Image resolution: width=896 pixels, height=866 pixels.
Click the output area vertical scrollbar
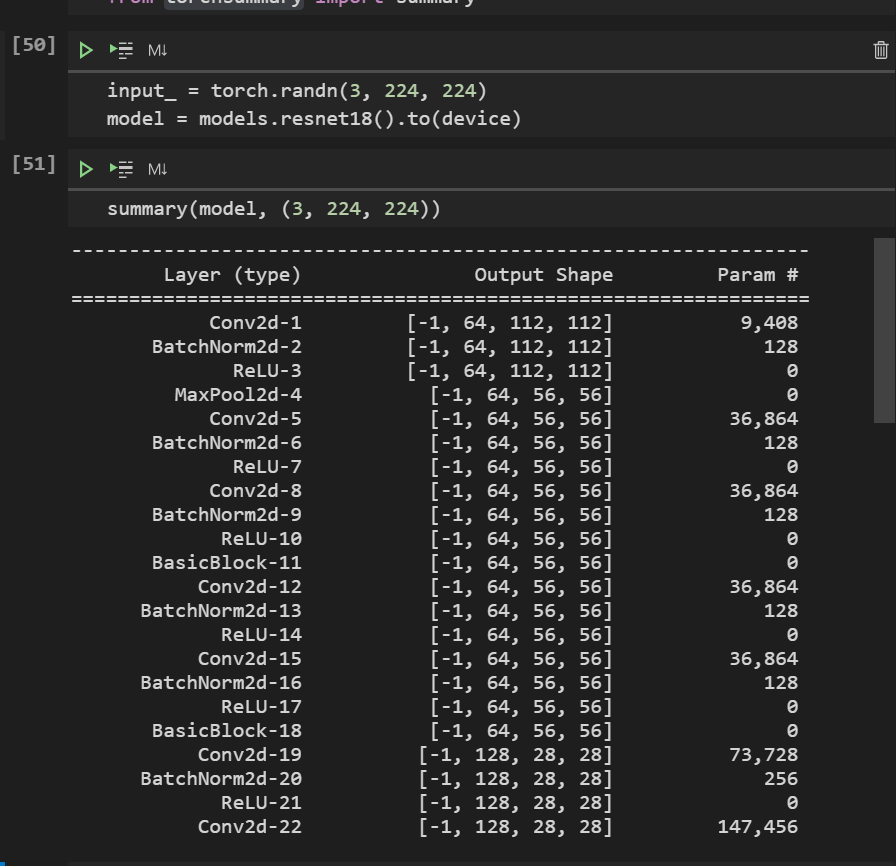(884, 331)
